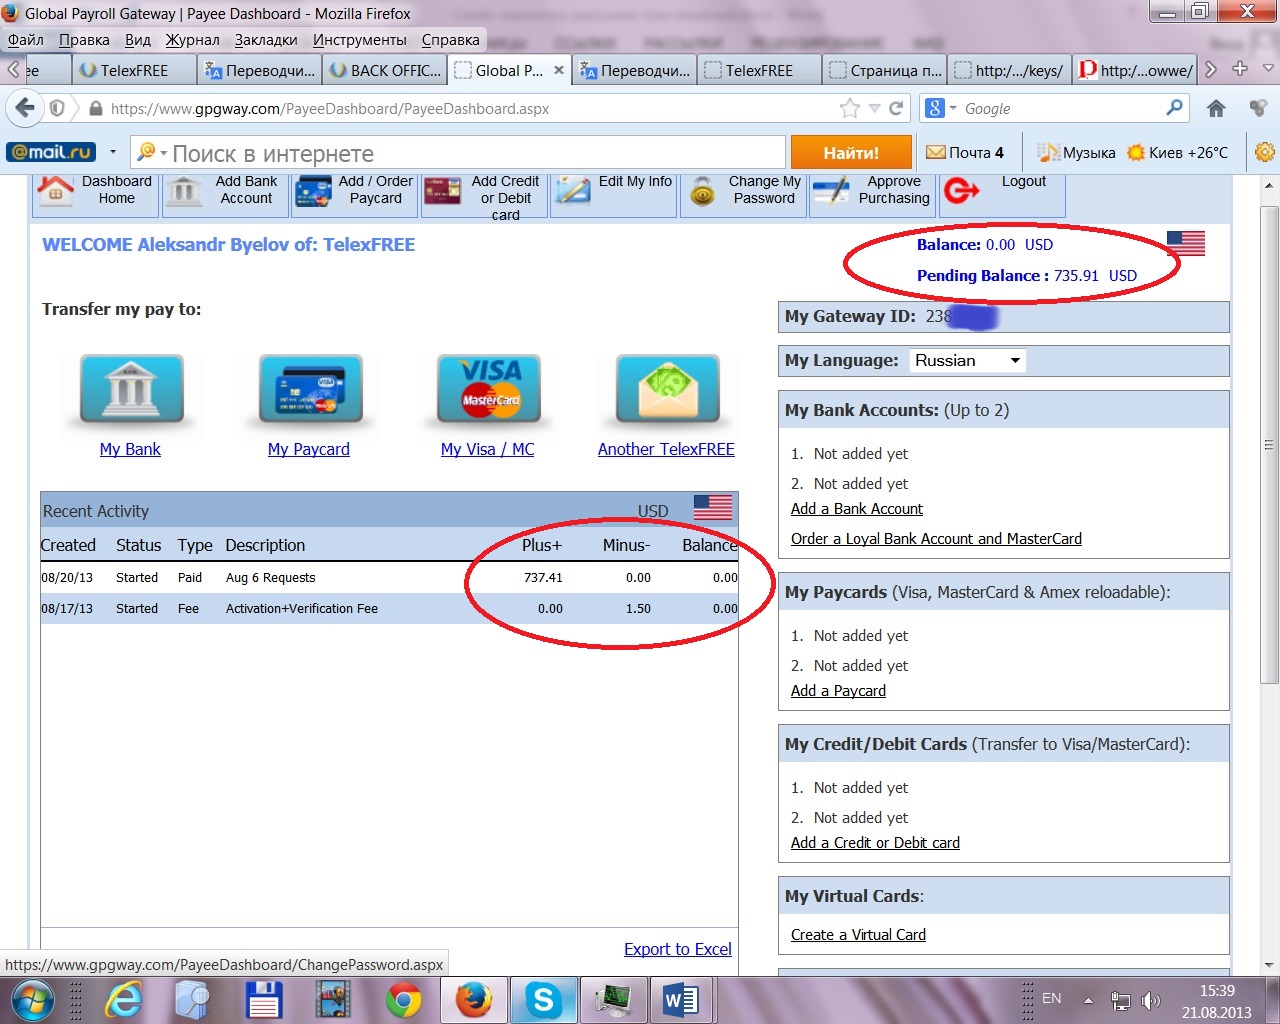Focus the Поиск в интернете search field

(458, 153)
